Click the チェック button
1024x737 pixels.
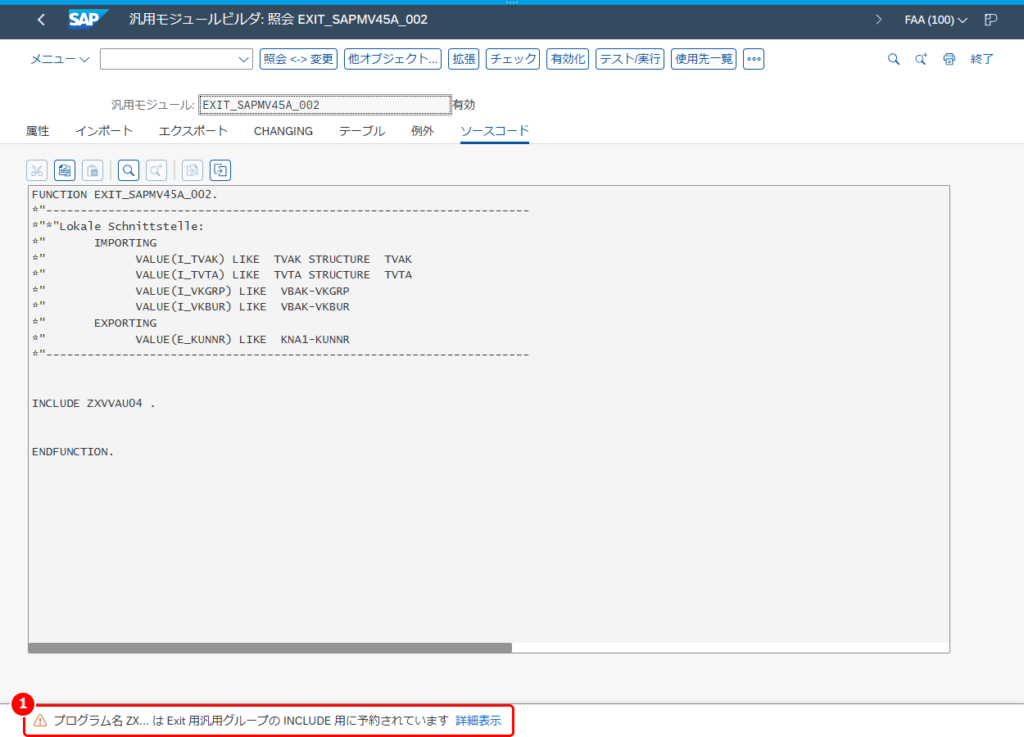[513, 59]
